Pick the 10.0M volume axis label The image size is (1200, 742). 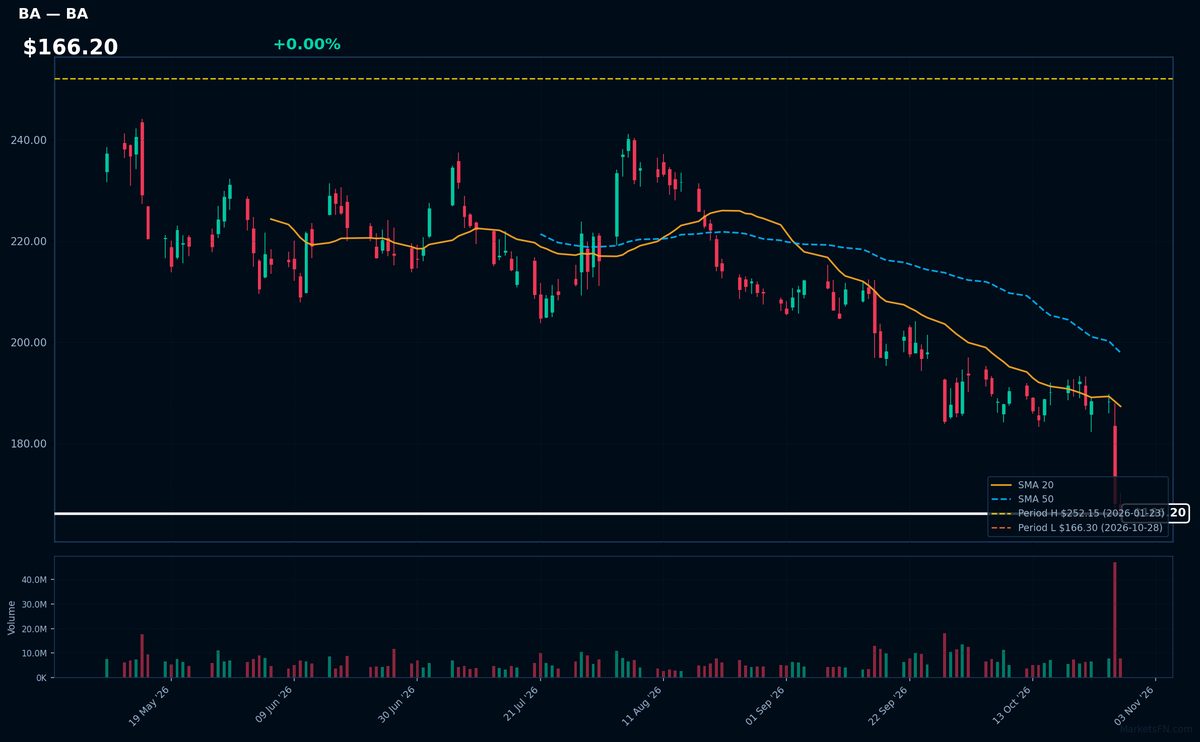(33, 653)
